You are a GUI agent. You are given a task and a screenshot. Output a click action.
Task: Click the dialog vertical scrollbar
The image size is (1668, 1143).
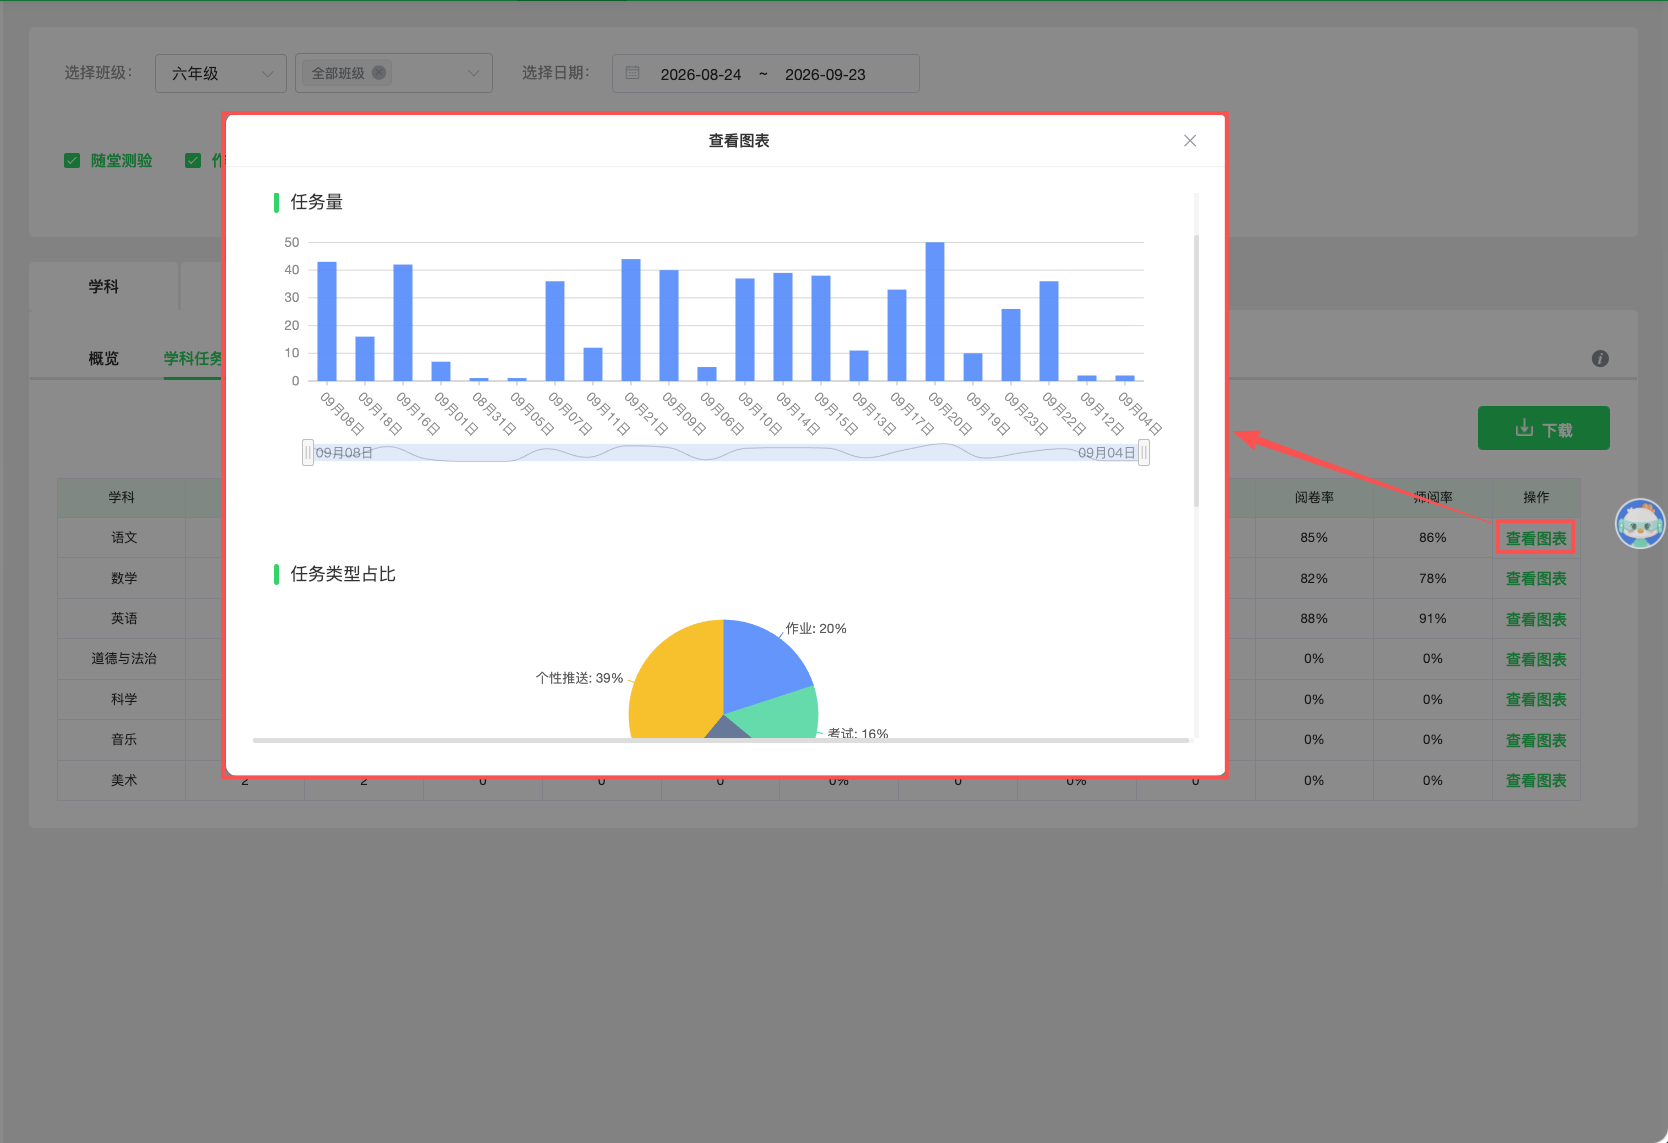point(1196,370)
